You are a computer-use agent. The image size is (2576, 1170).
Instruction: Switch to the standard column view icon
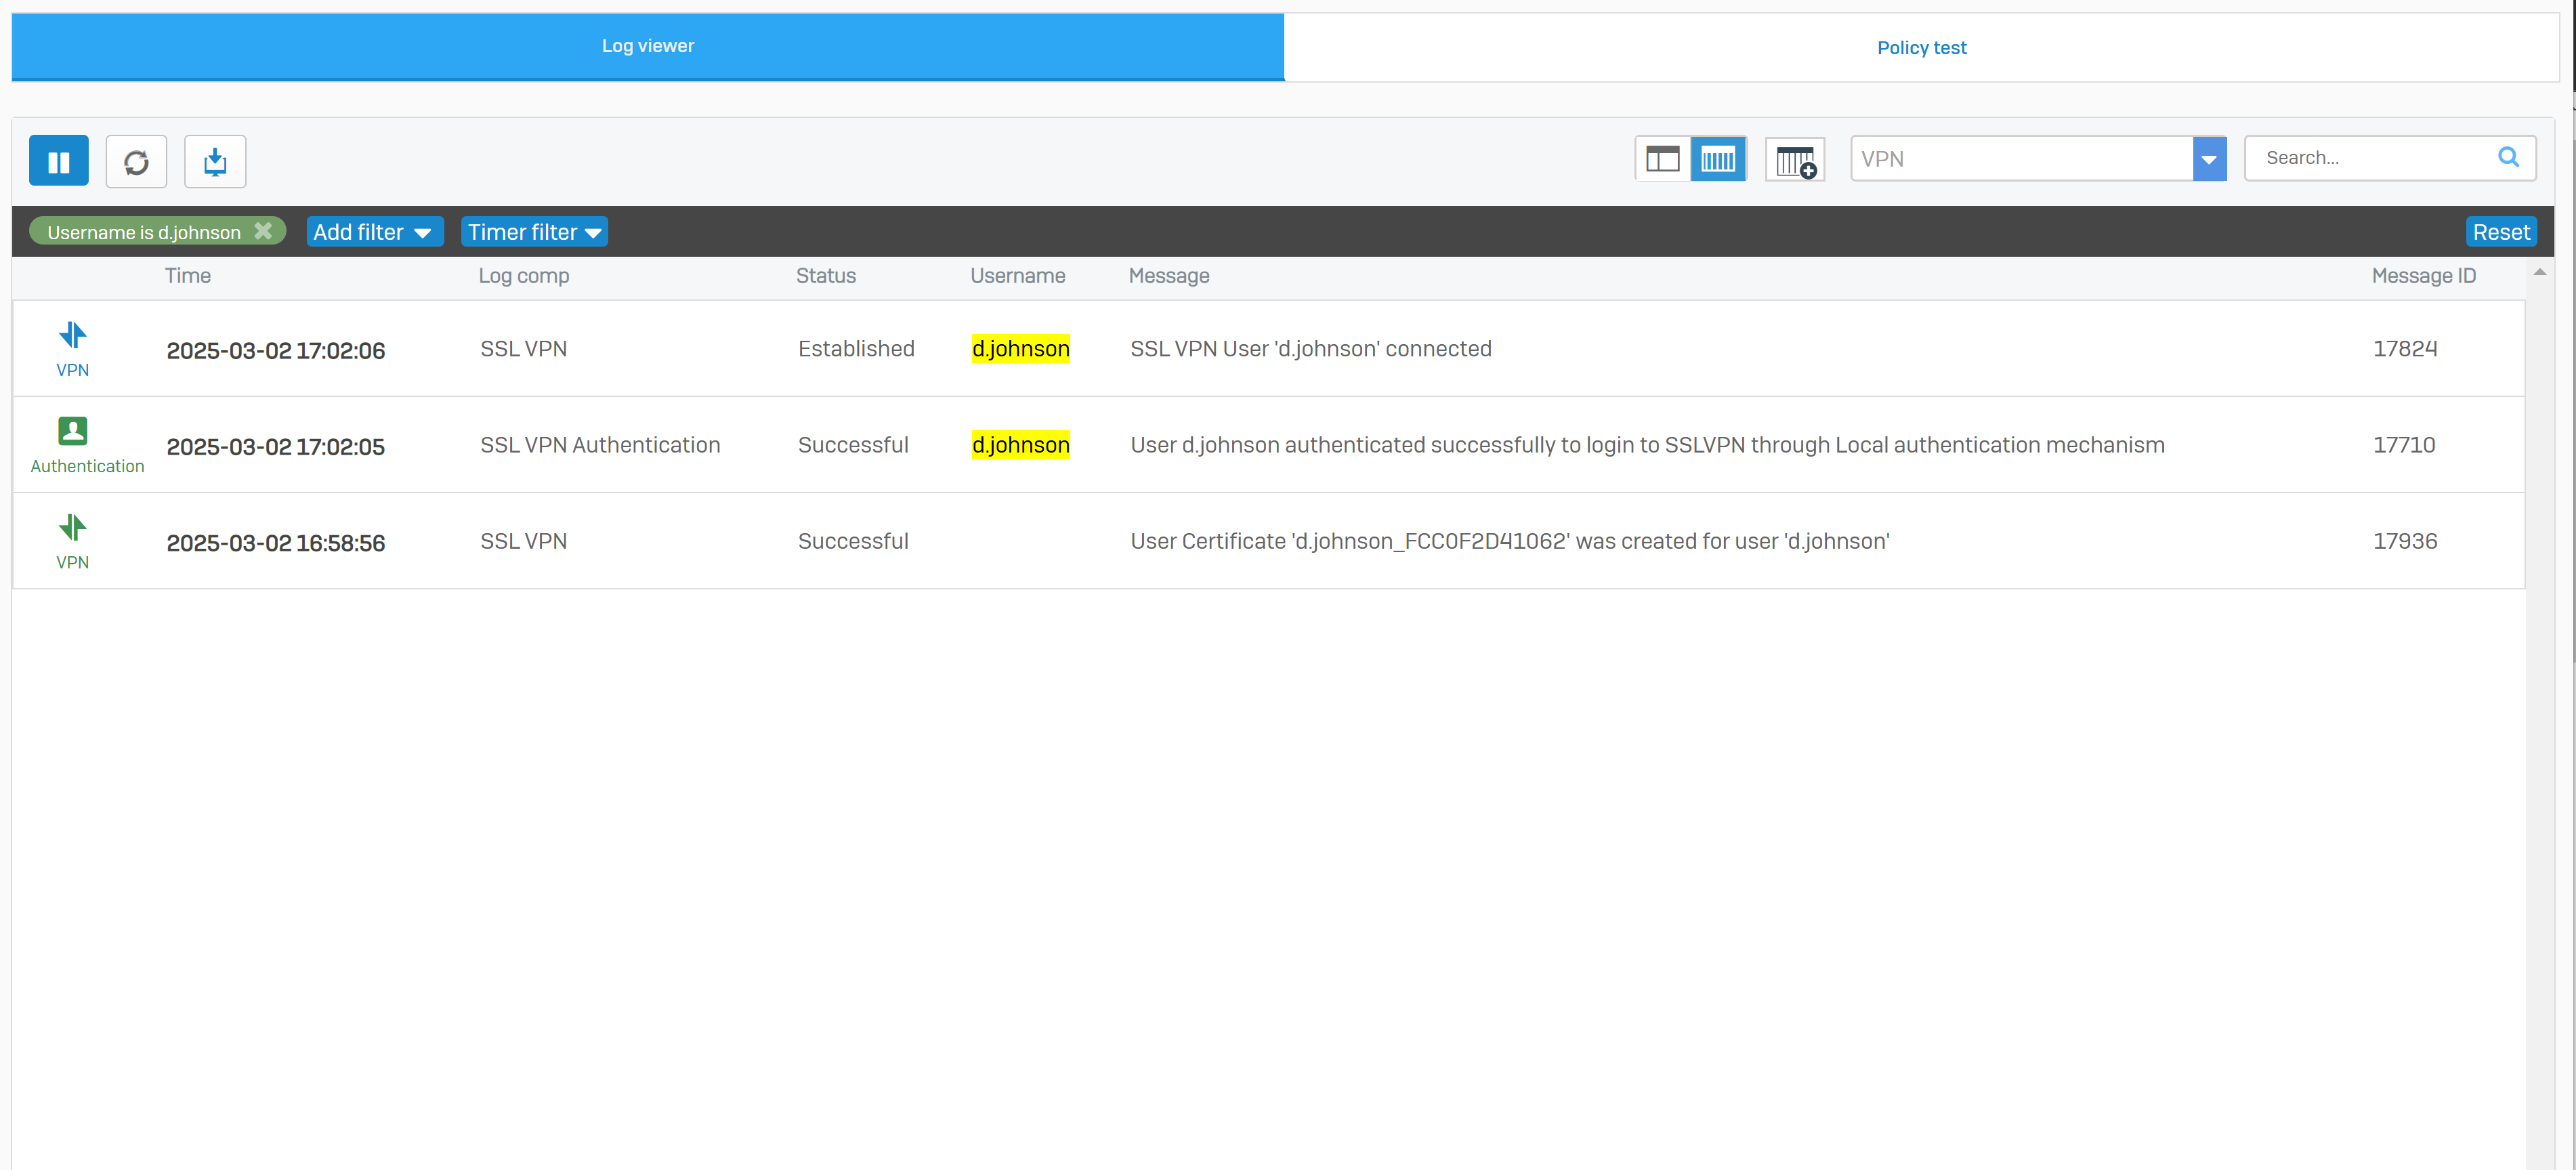tap(1662, 159)
